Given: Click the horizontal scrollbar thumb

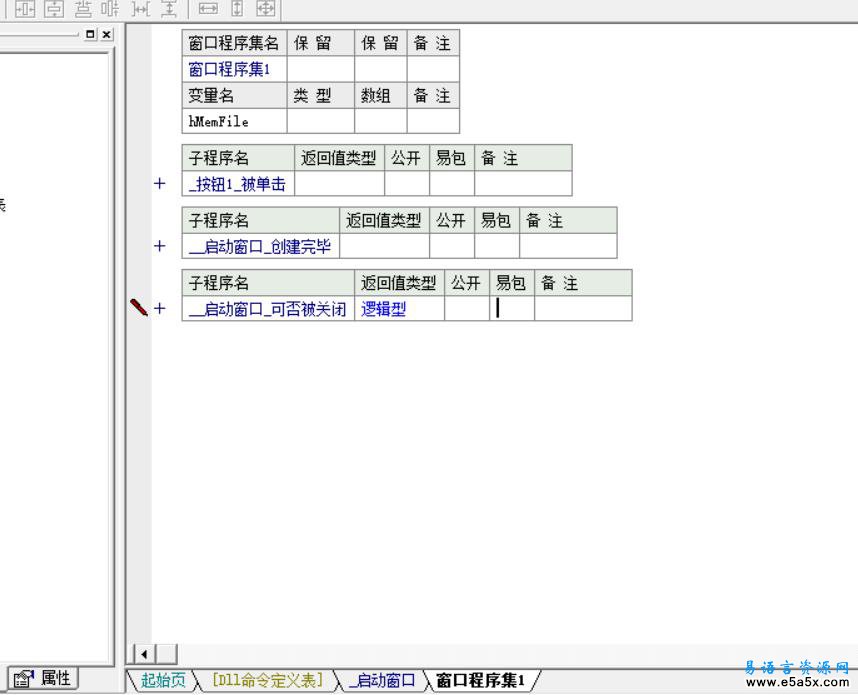Looking at the screenshot, I should pyautogui.click(x=166, y=654).
